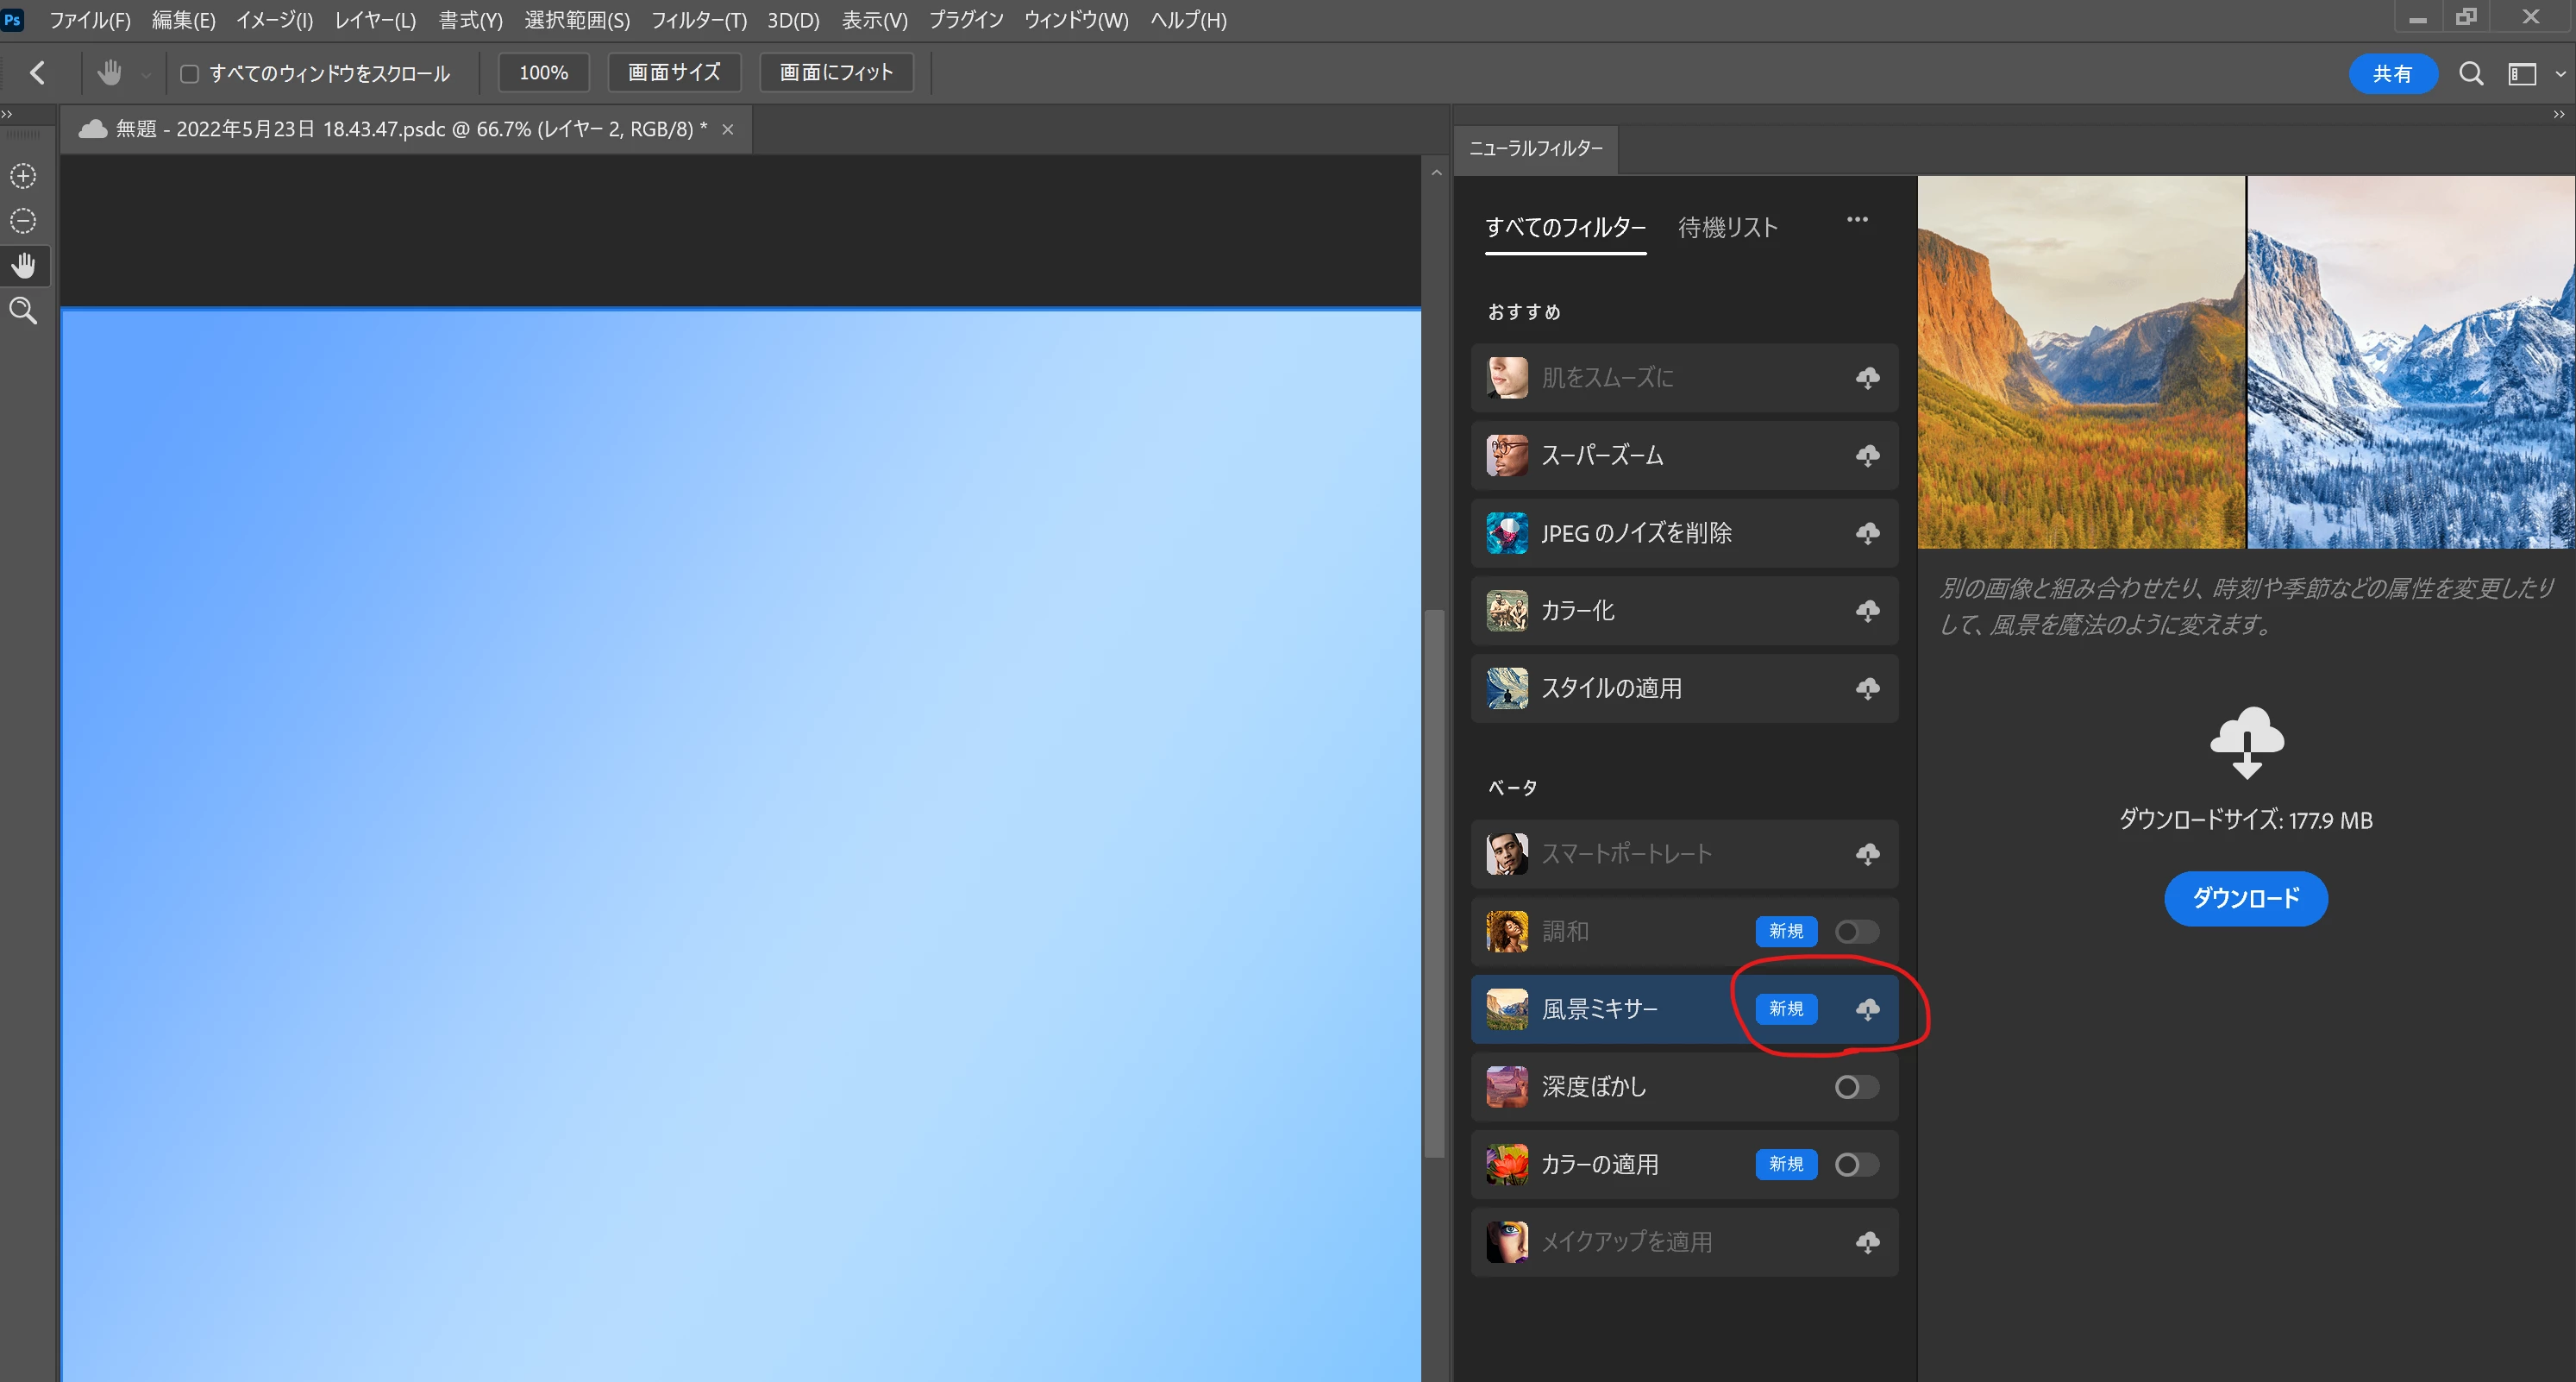Open the search magnifier icon at top right
Viewport: 2576px width, 1382px height.
pos(2471,73)
